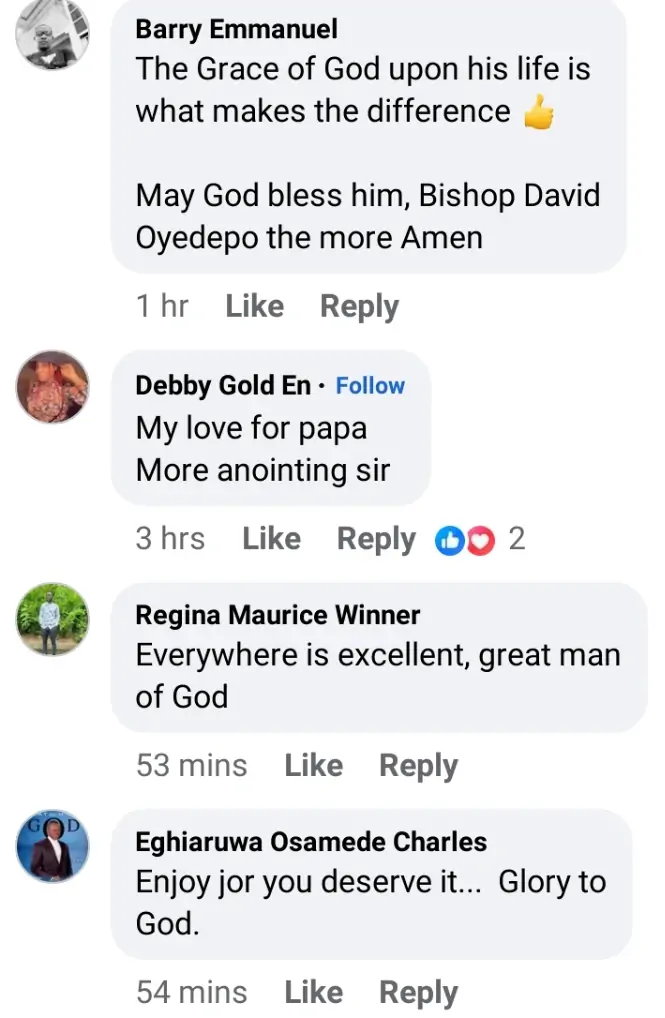Open Regina Maurice Winner's profile picture
The width and height of the screenshot is (665, 1018).
coord(53,619)
